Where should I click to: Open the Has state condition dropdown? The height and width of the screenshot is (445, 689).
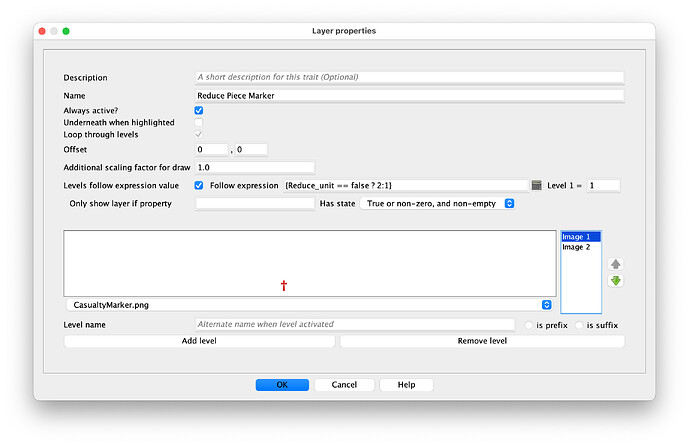pyautogui.click(x=437, y=203)
